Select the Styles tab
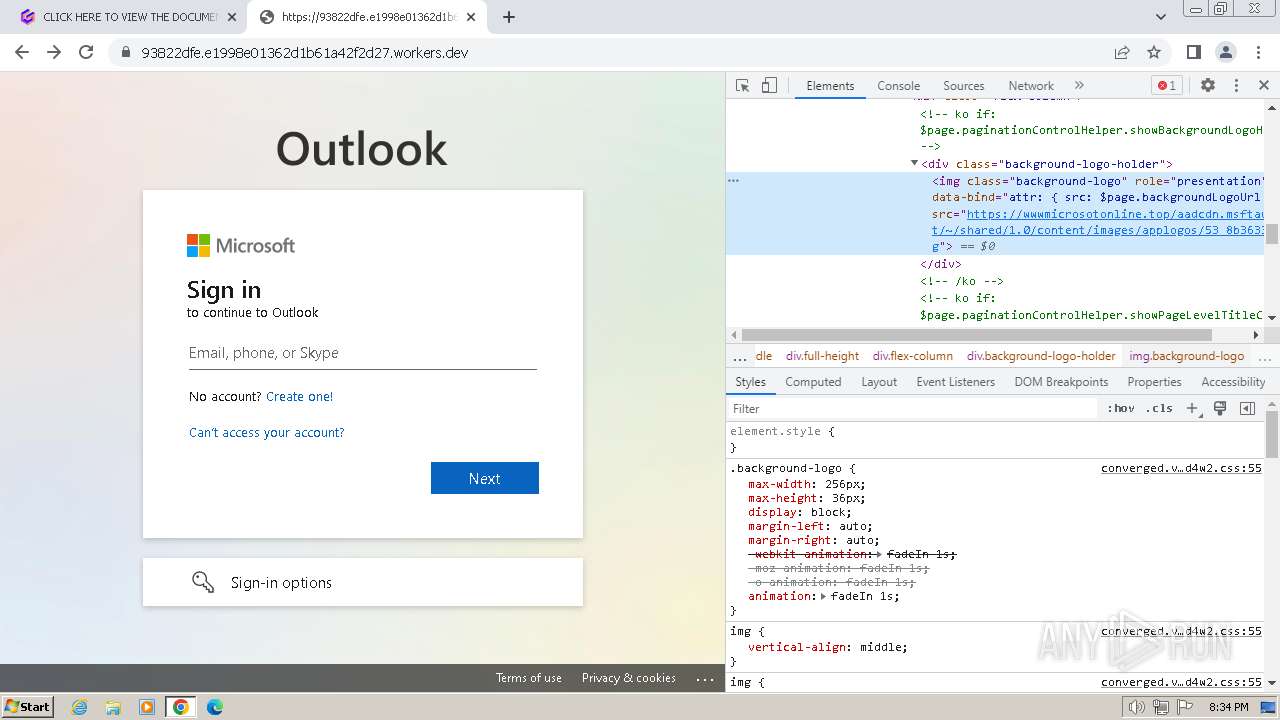The width and height of the screenshot is (1280, 720). tap(750, 382)
